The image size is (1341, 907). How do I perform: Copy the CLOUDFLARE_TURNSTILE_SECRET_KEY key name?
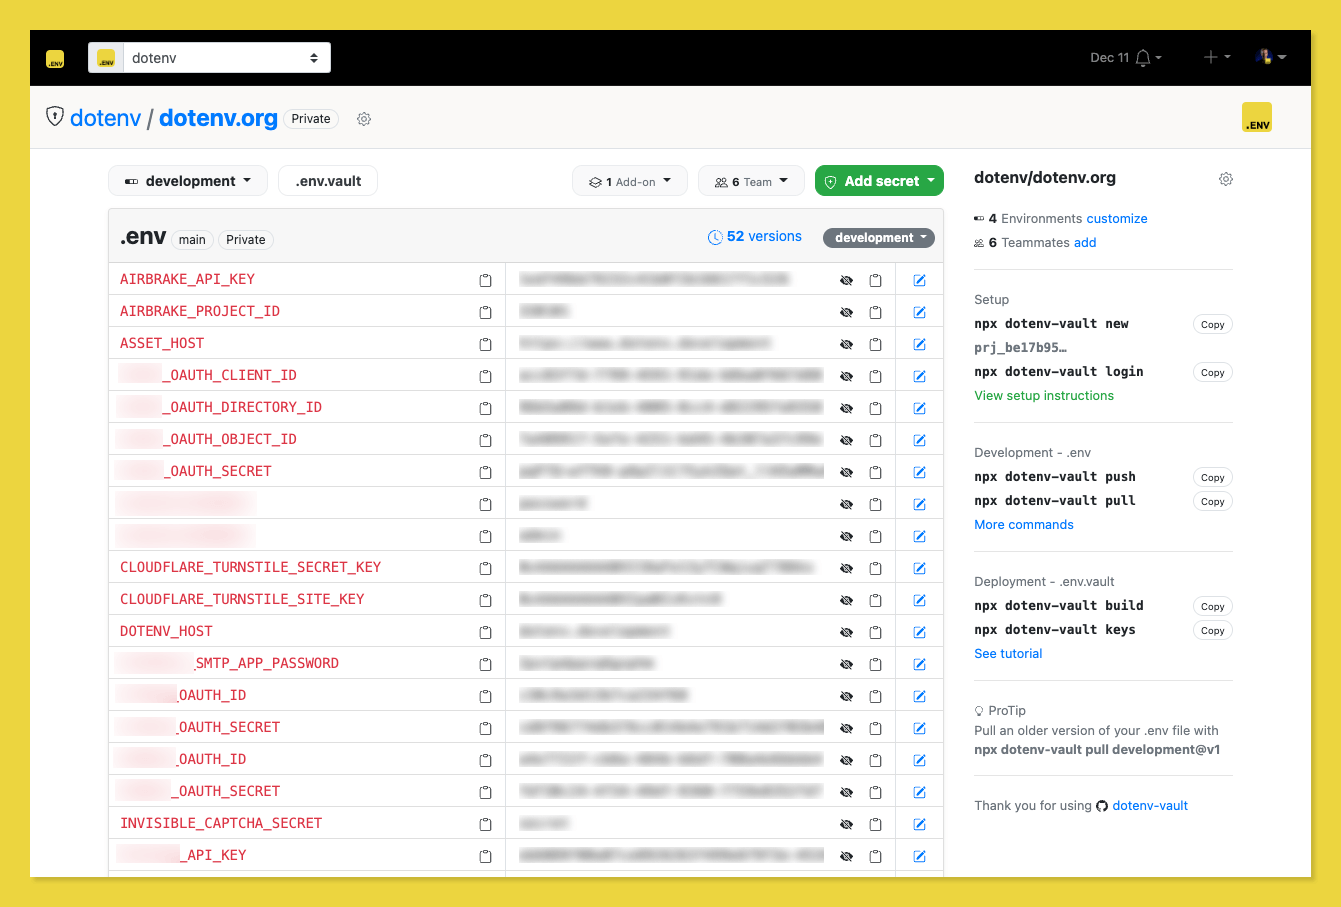[x=485, y=569]
